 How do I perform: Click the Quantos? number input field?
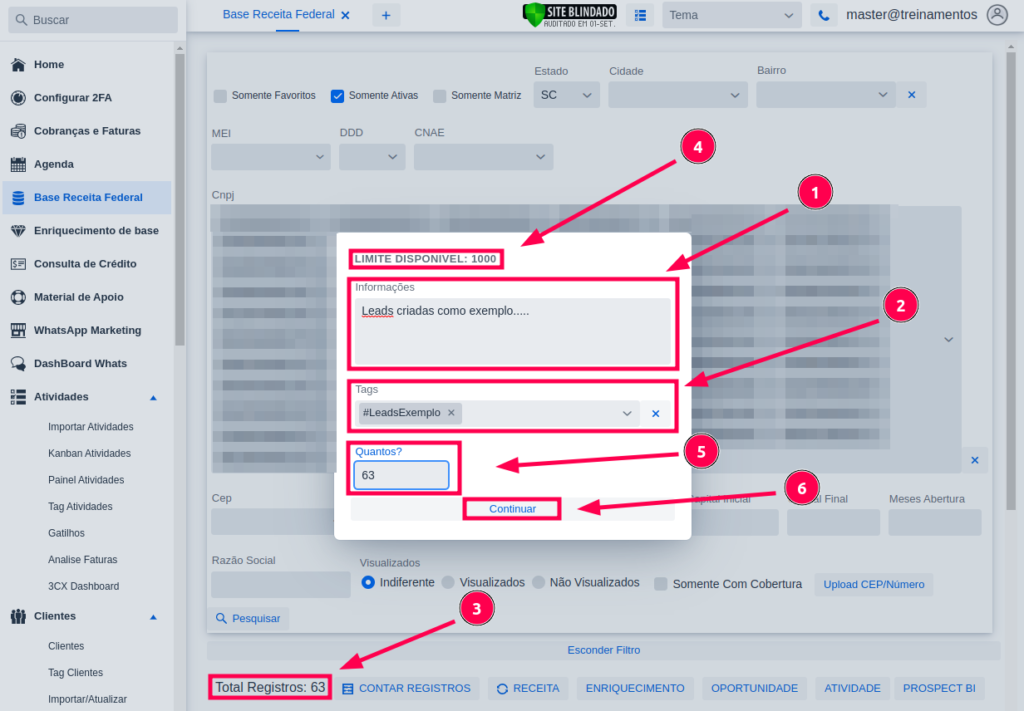point(400,475)
